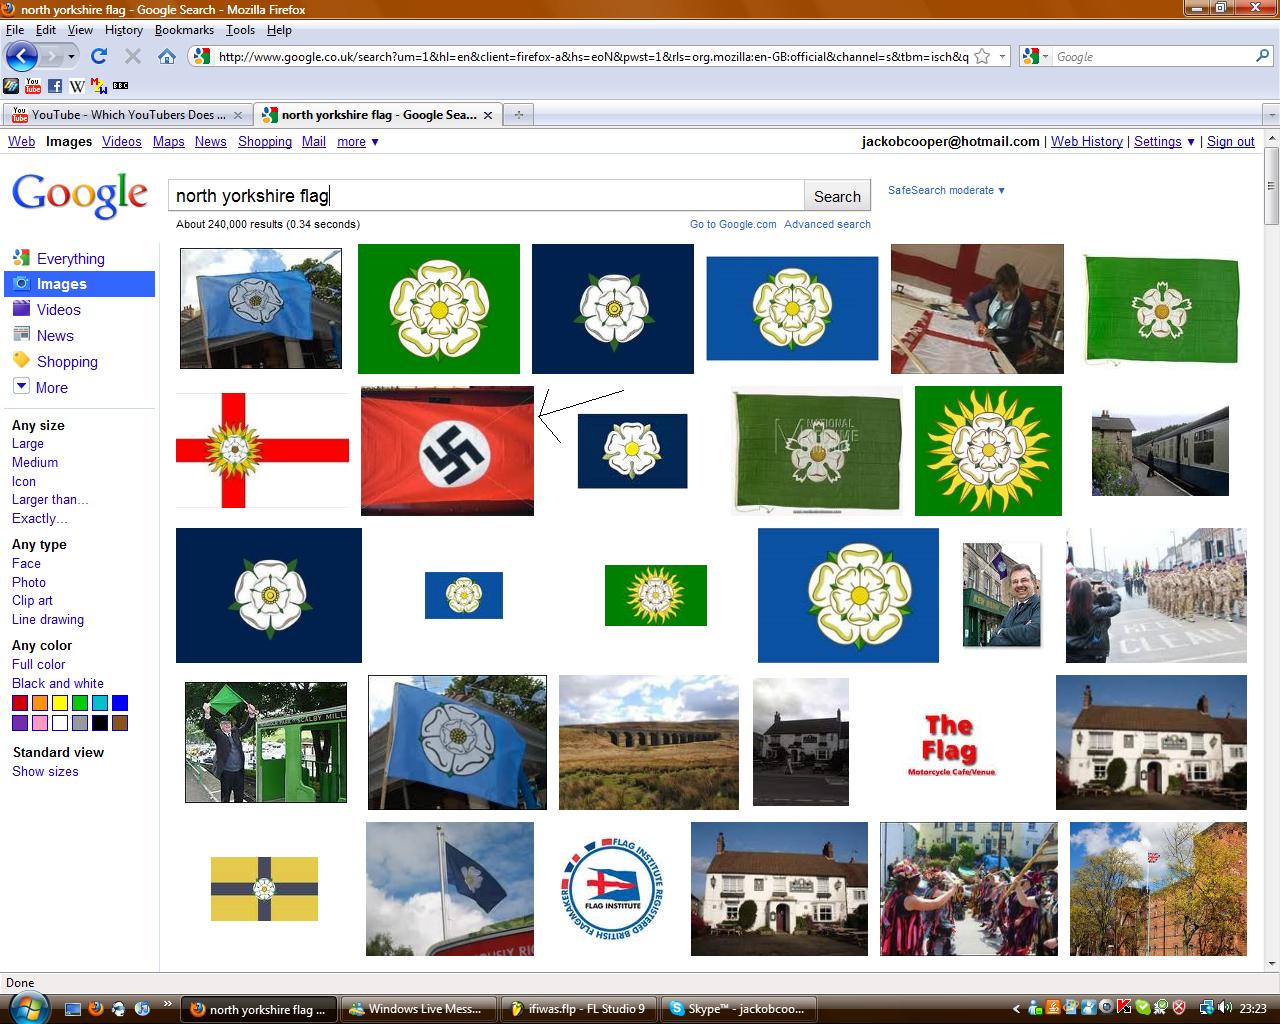Switch to the YouTube tab
Viewport: 1280px width, 1024px height.
click(127, 115)
